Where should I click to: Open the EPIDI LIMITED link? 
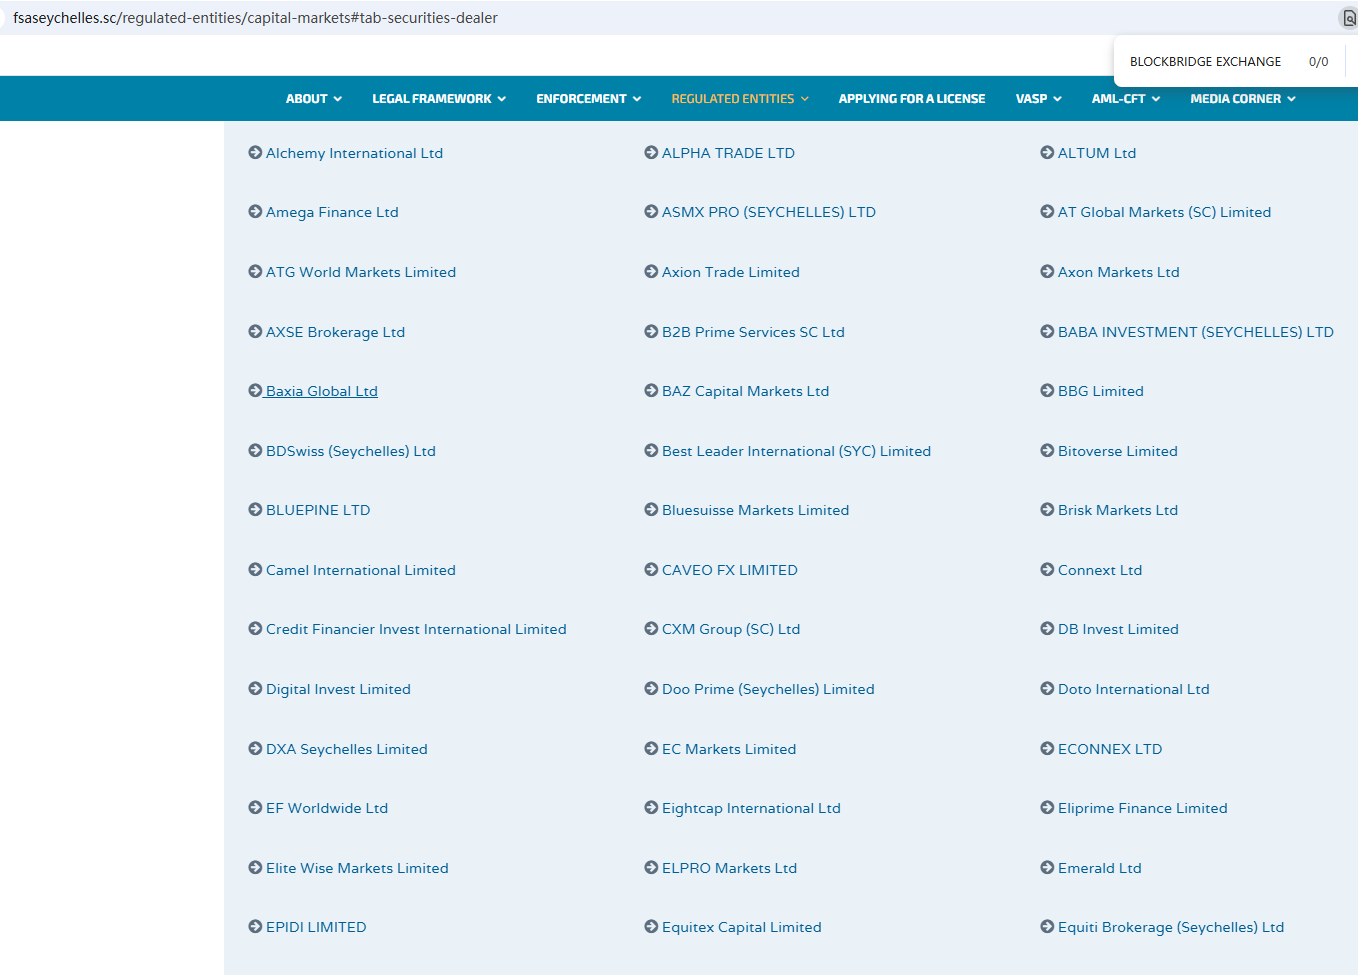coord(316,927)
